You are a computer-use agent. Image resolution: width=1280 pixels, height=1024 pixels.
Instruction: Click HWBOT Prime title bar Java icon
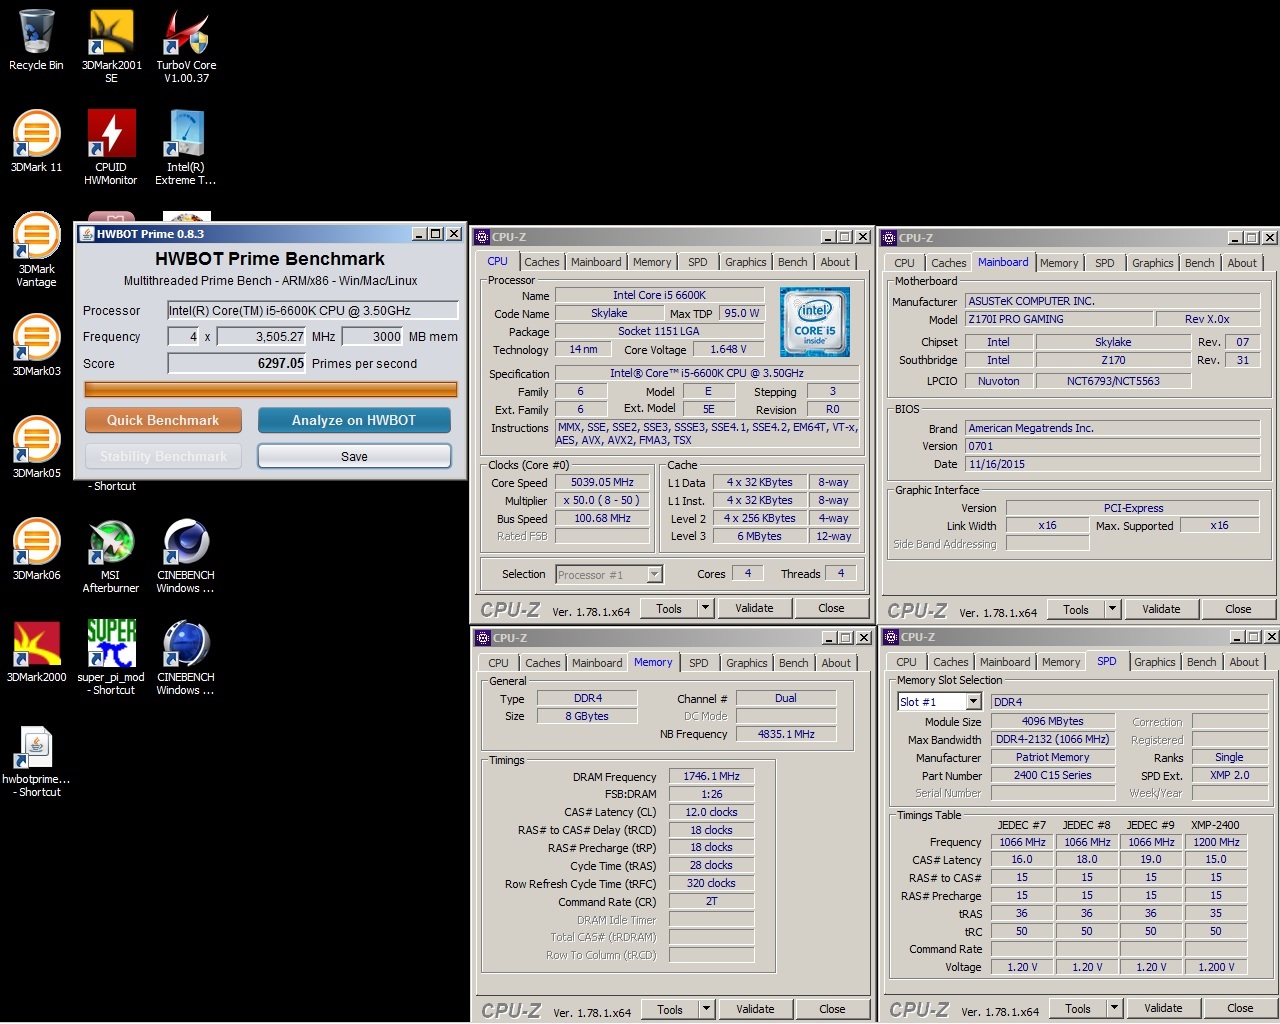(x=86, y=234)
